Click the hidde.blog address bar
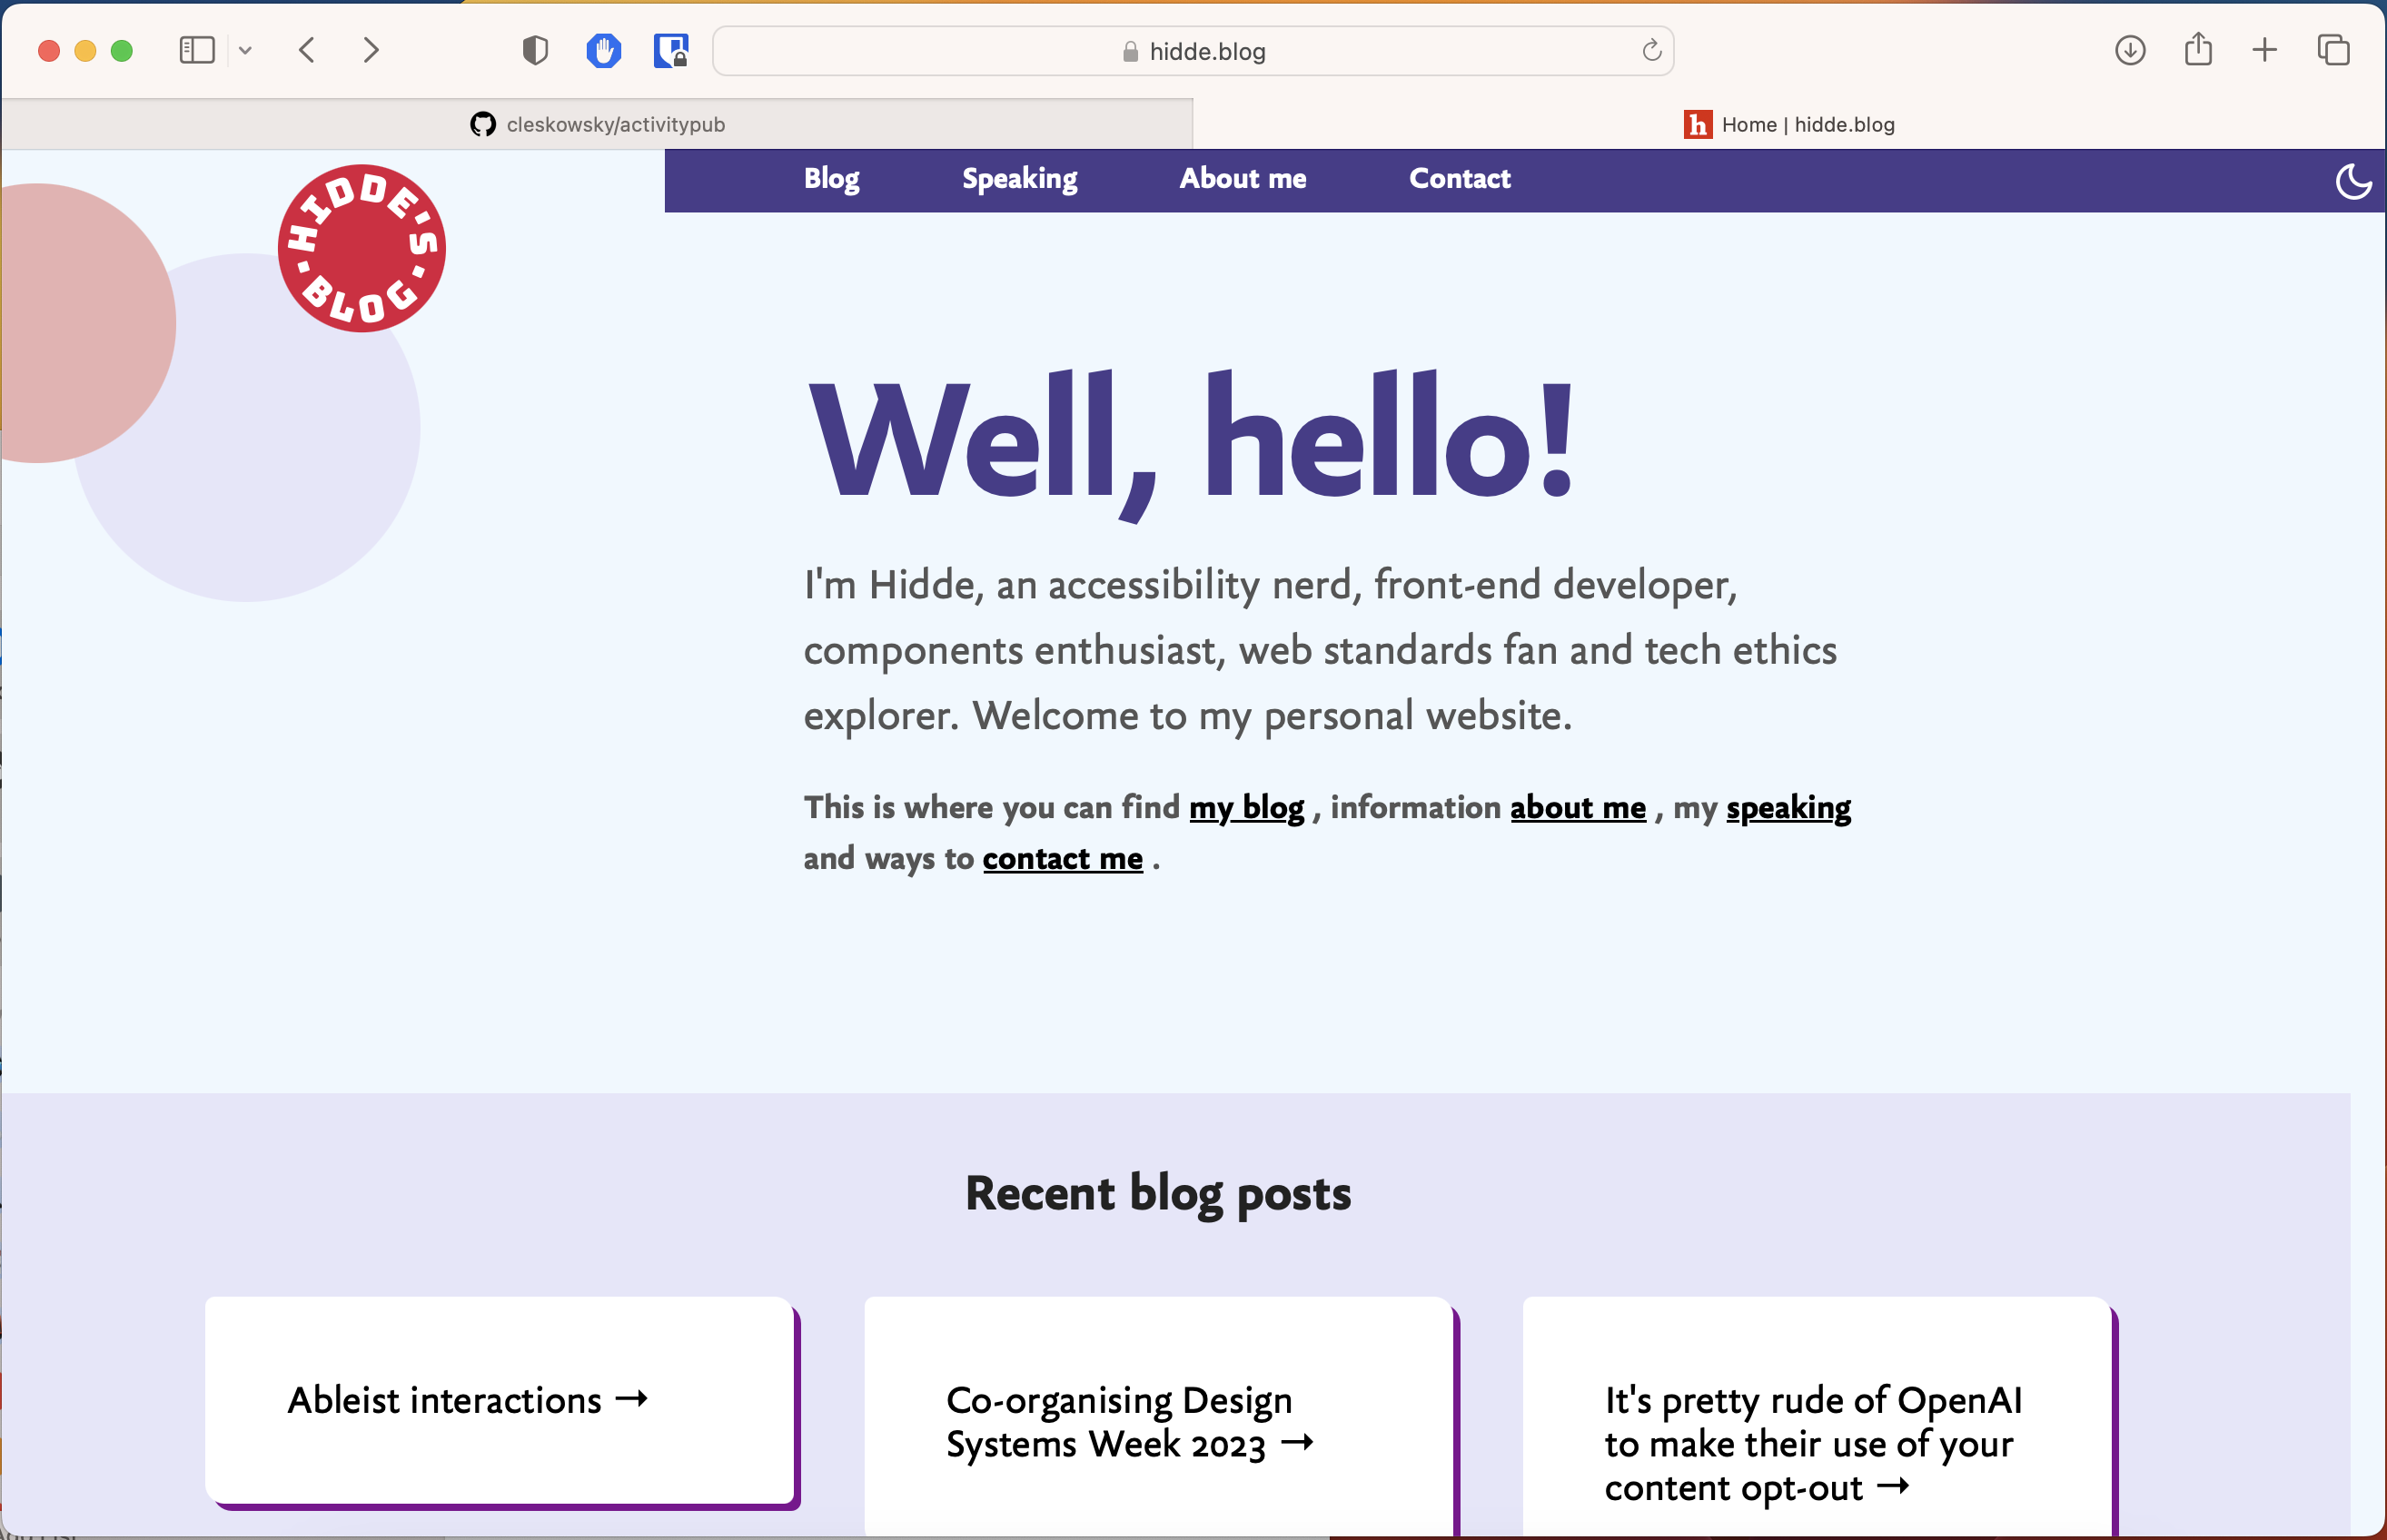This screenshot has height=1540, width=2387. point(1193,51)
